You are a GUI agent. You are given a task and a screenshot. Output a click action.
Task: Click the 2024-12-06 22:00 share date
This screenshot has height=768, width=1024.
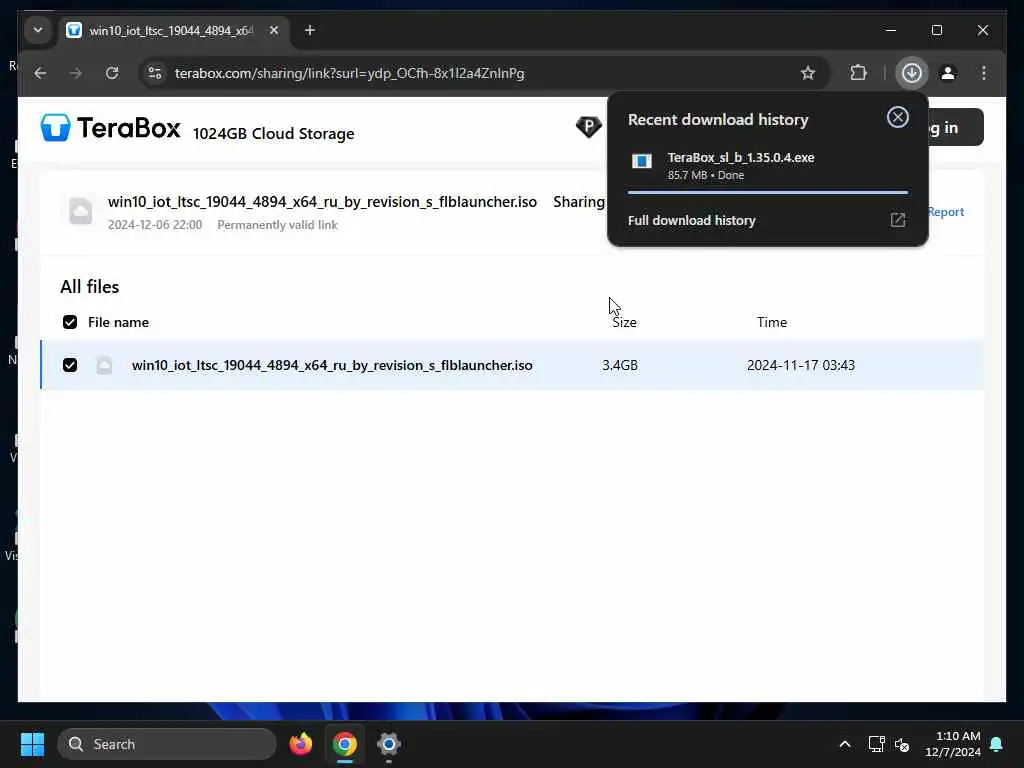pyautogui.click(x=155, y=225)
